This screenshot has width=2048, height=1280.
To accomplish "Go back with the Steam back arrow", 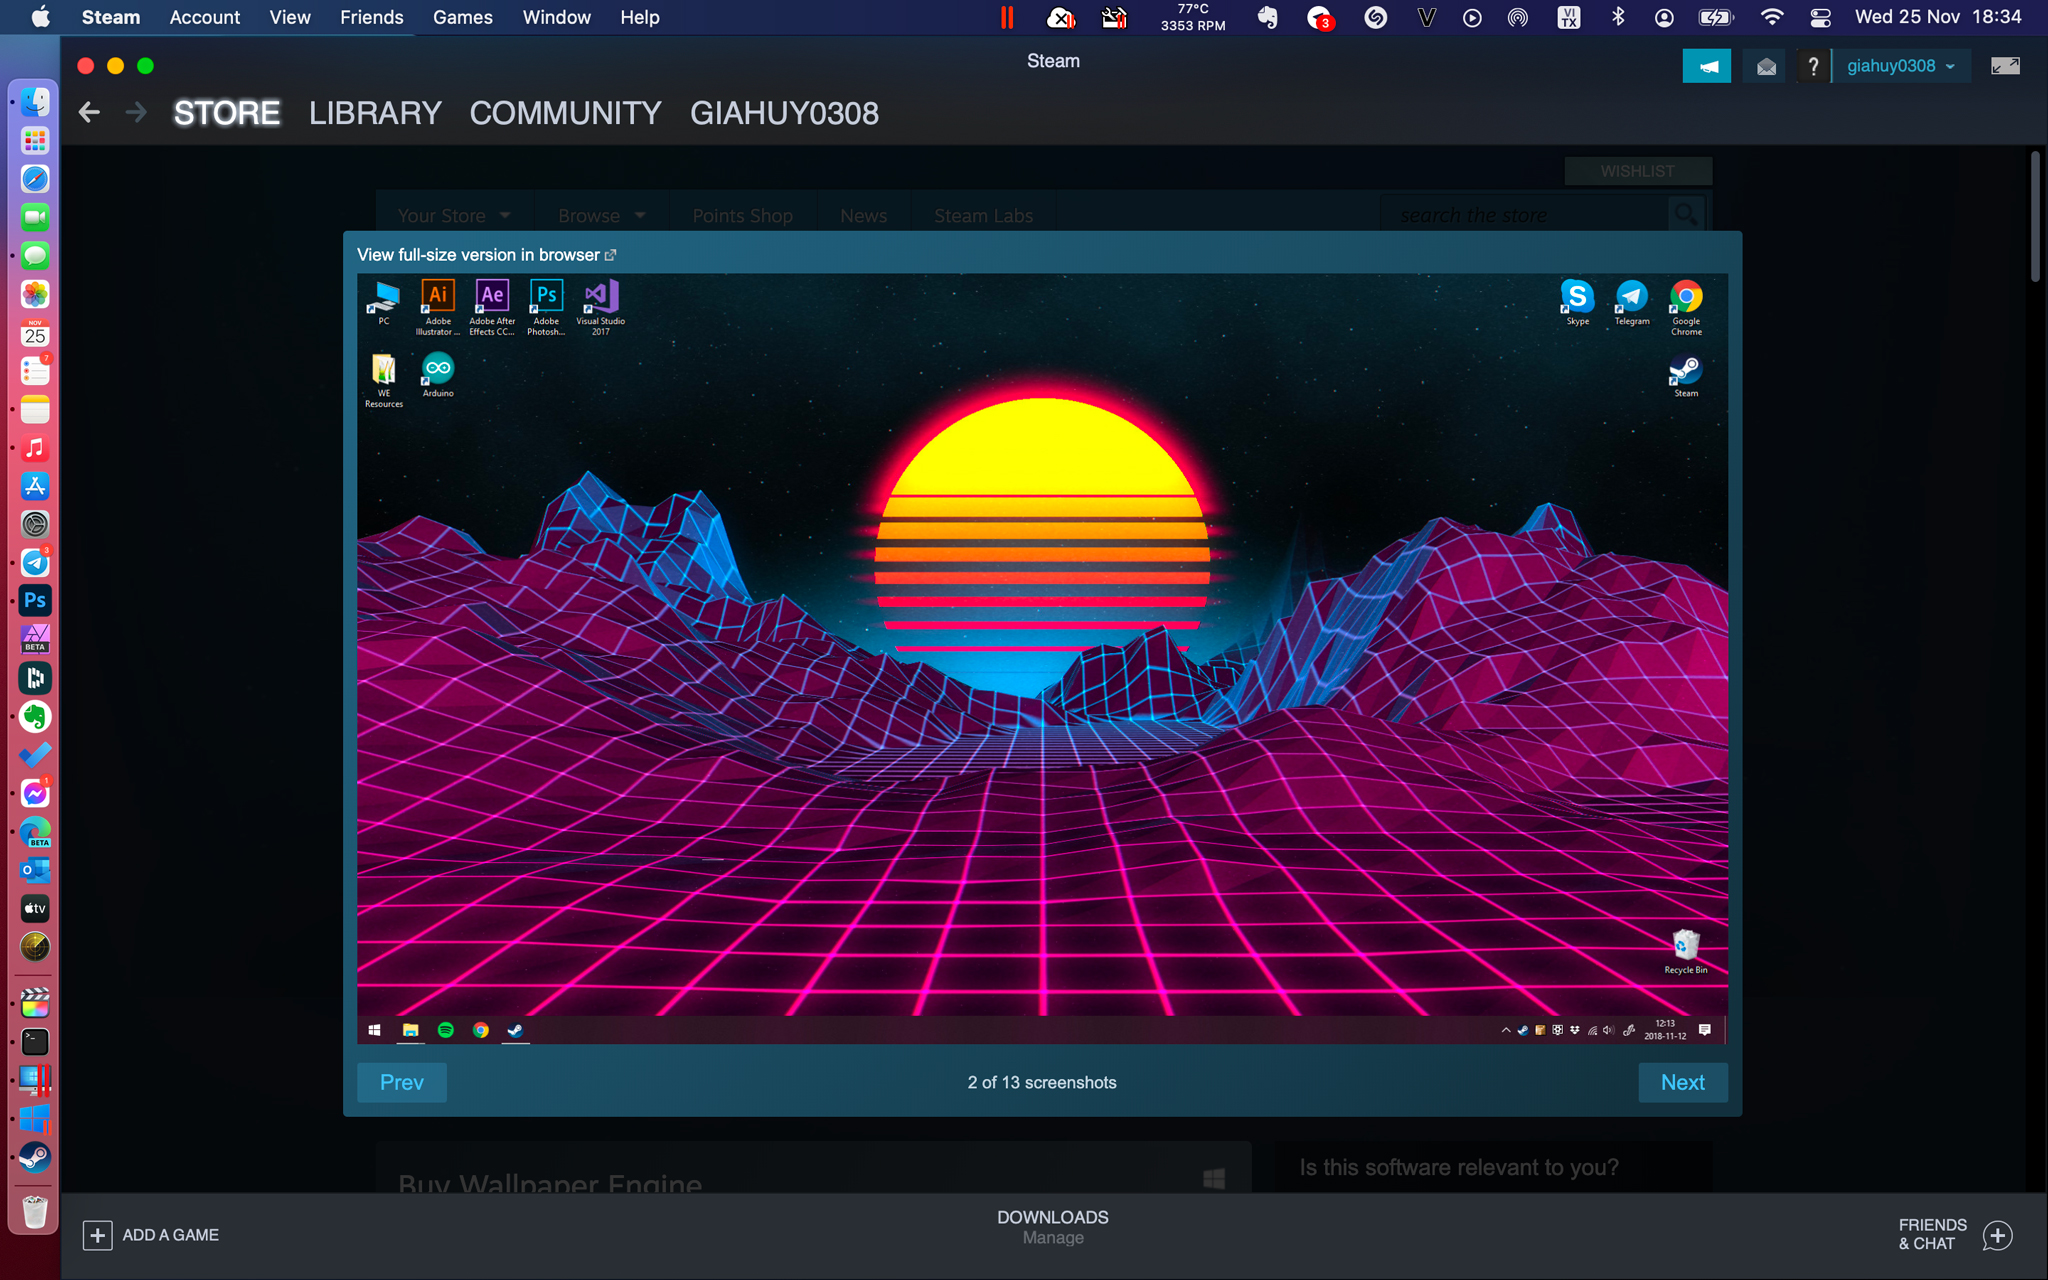I will coord(89,113).
